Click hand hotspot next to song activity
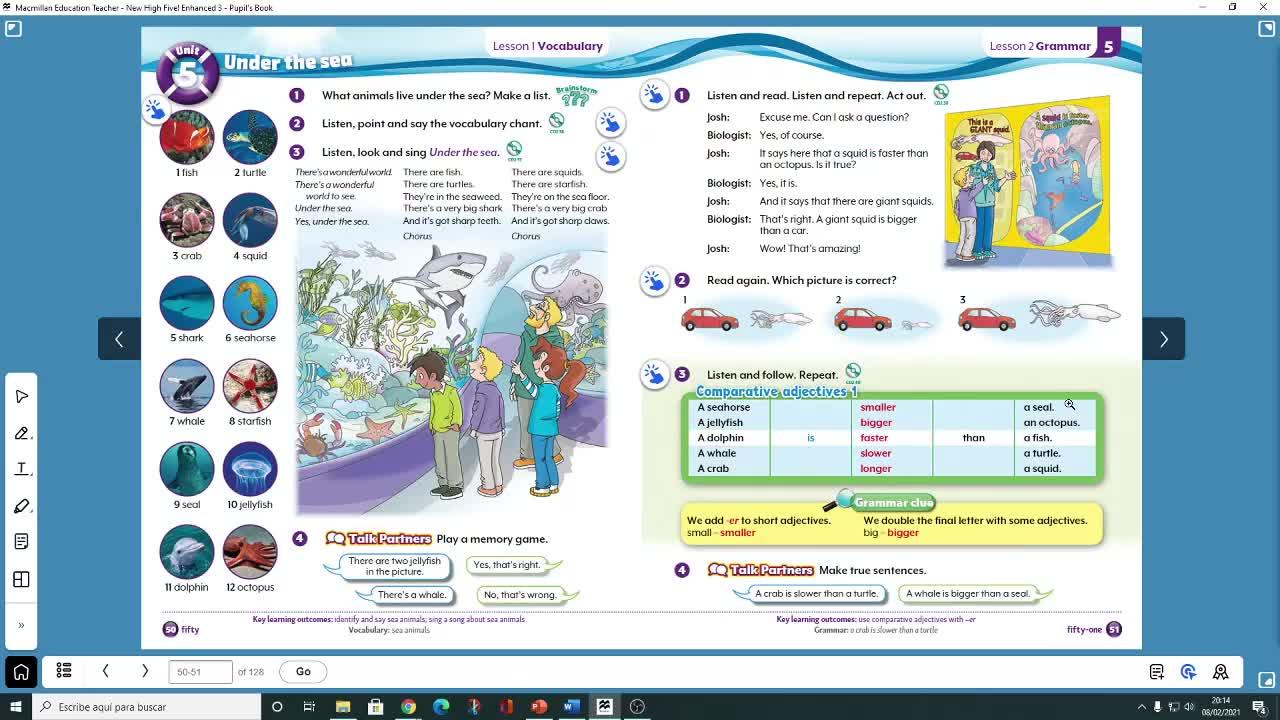Image resolution: width=1280 pixels, height=720 pixels. [610, 156]
